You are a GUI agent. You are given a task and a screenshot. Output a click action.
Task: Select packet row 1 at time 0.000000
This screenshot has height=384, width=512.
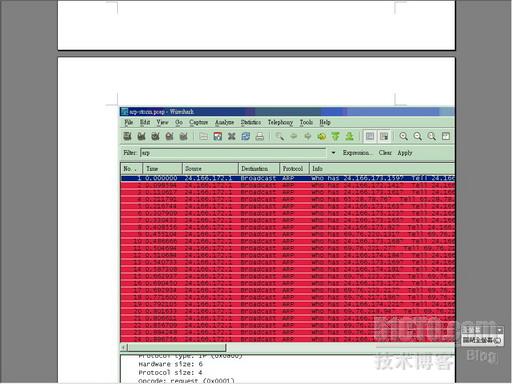tap(287, 178)
